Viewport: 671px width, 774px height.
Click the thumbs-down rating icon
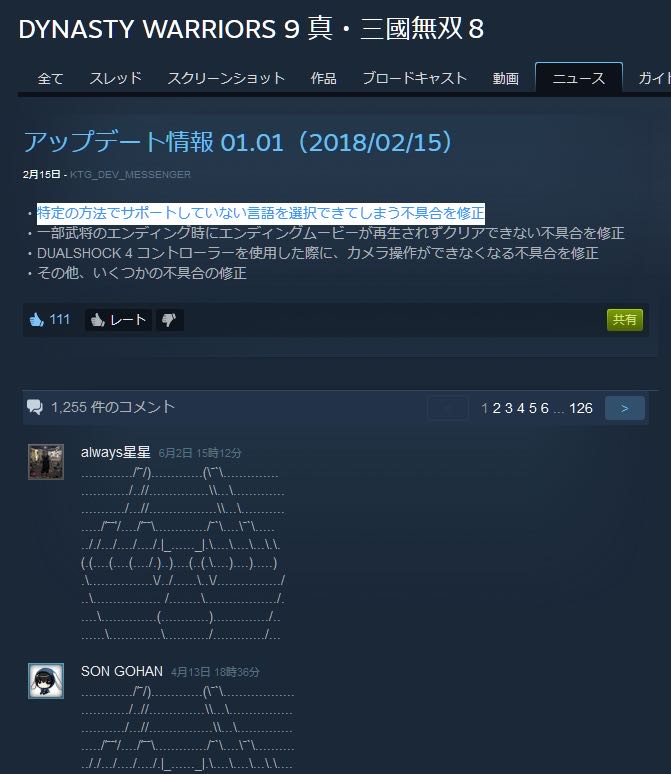point(169,320)
